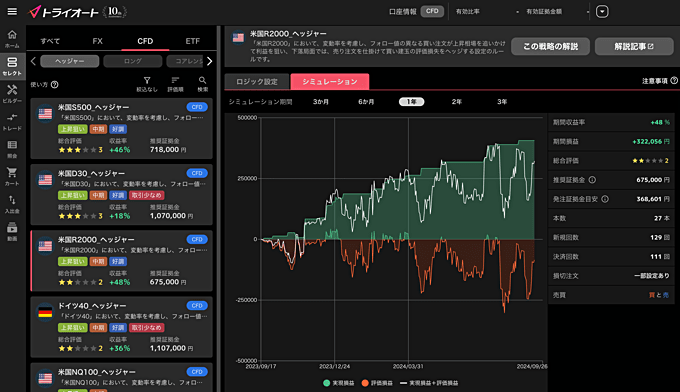Click the 損切注文 一部設定あり value
This screenshot has height=392, width=680.
coord(652,276)
